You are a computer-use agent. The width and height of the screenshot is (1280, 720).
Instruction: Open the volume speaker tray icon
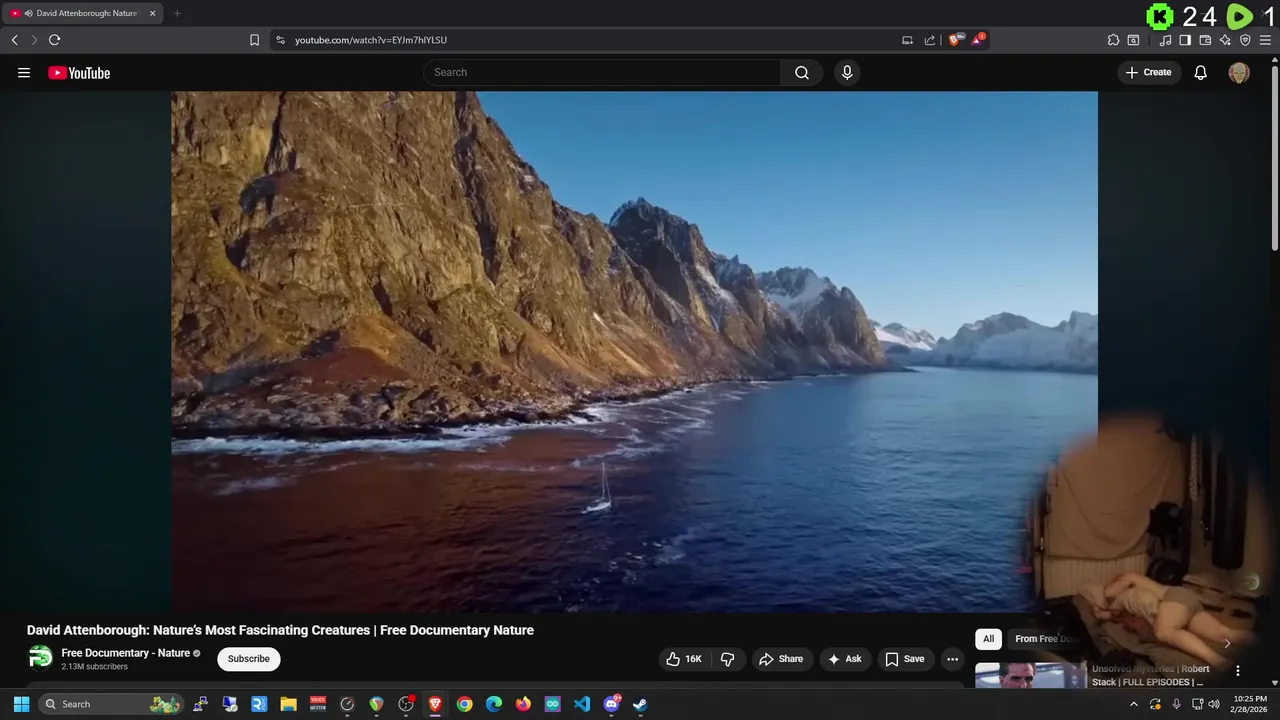point(1213,704)
